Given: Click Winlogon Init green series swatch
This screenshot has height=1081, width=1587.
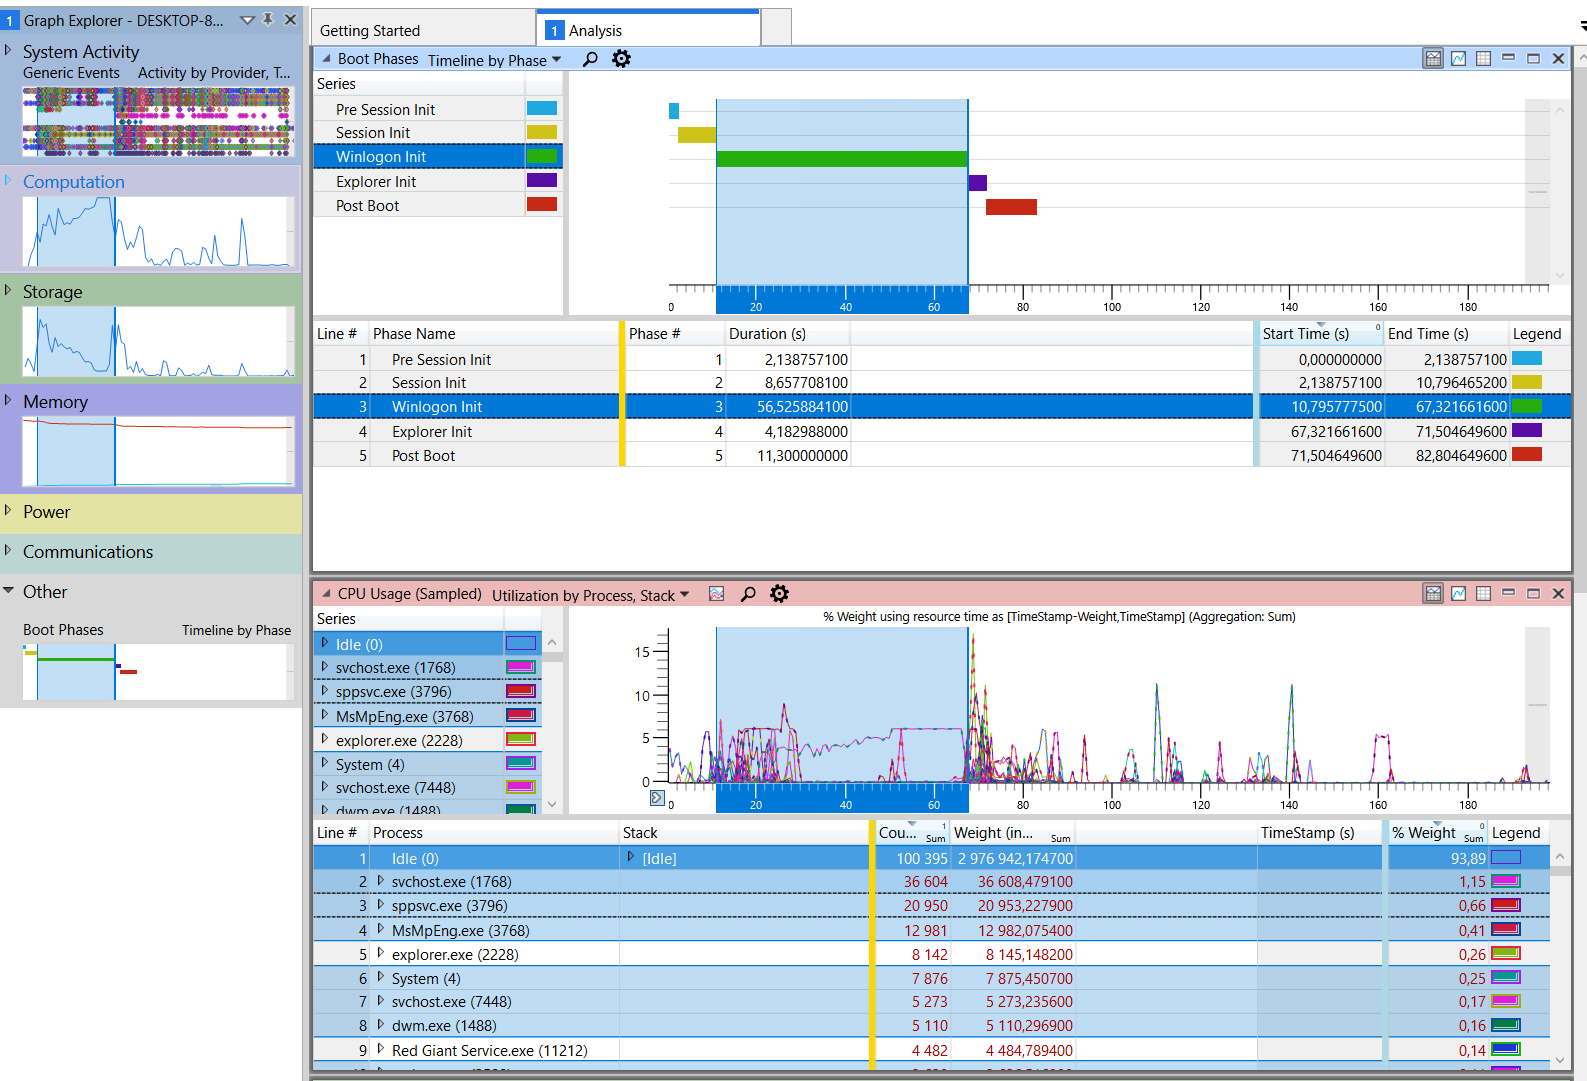Looking at the screenshot, I should [542, 156].
